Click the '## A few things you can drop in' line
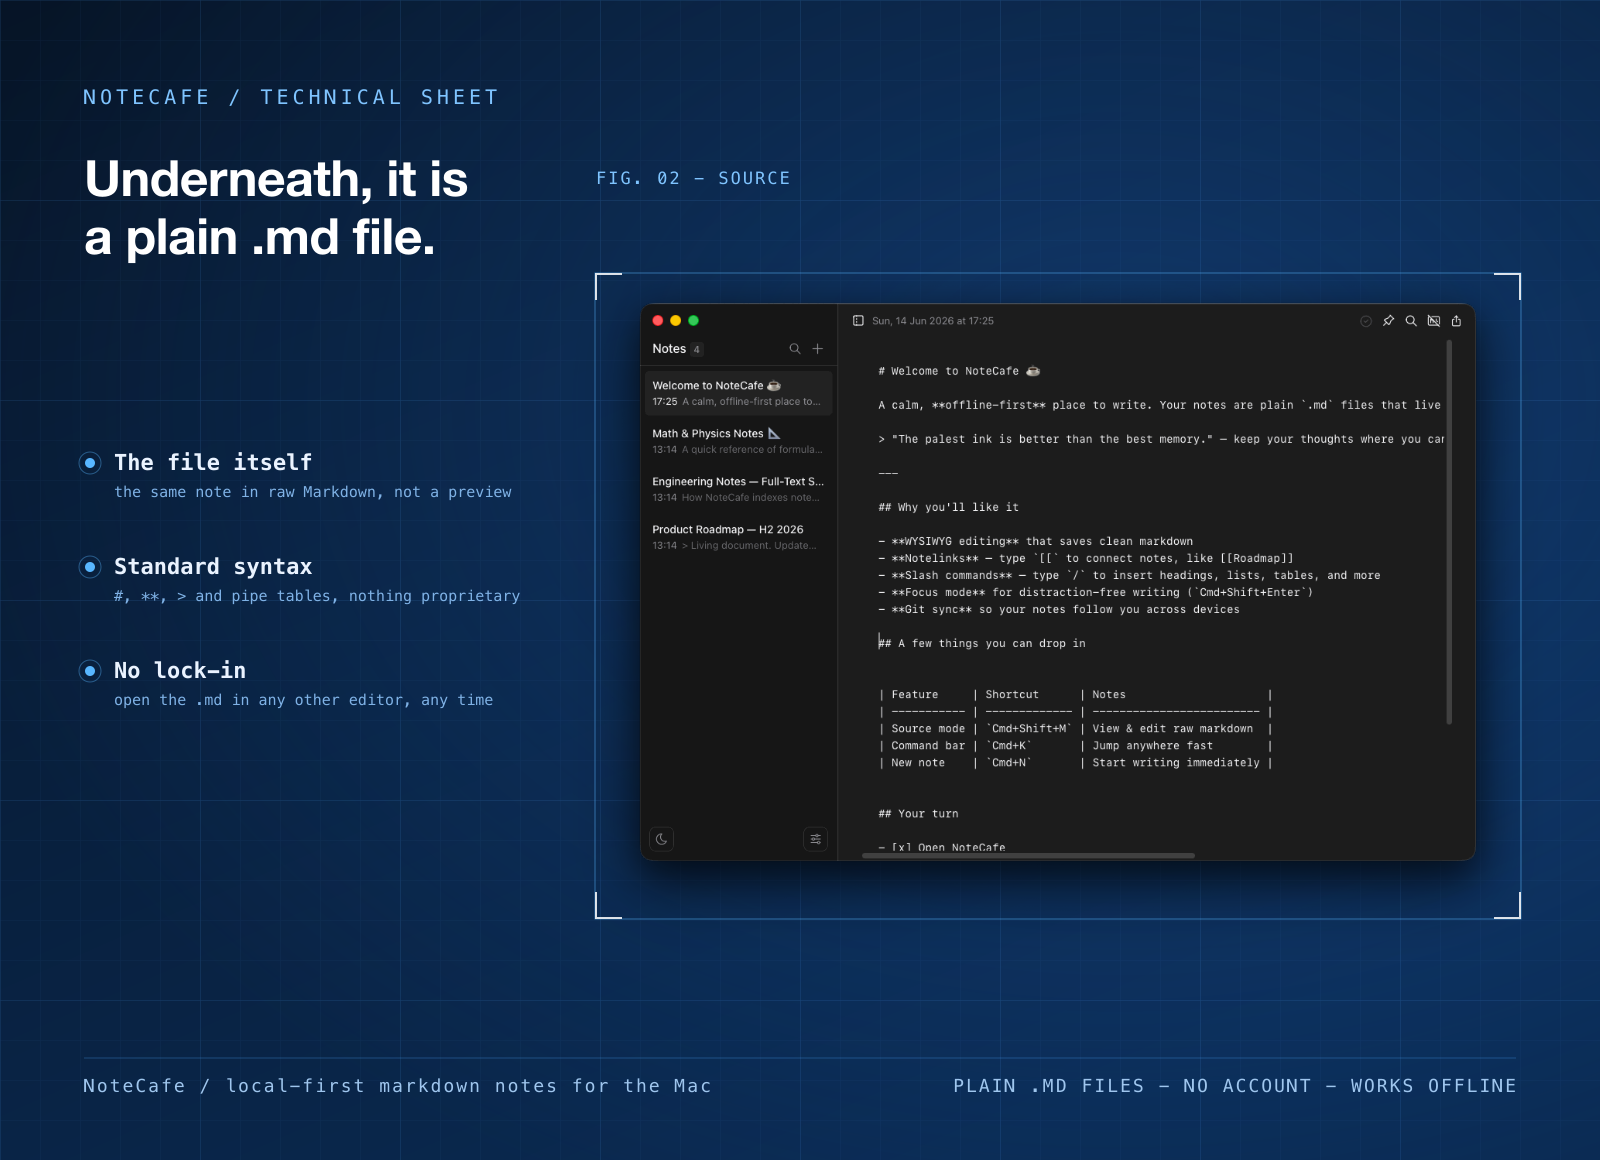Viewport: 1600px width, 1160px height. tap(982, 643)
